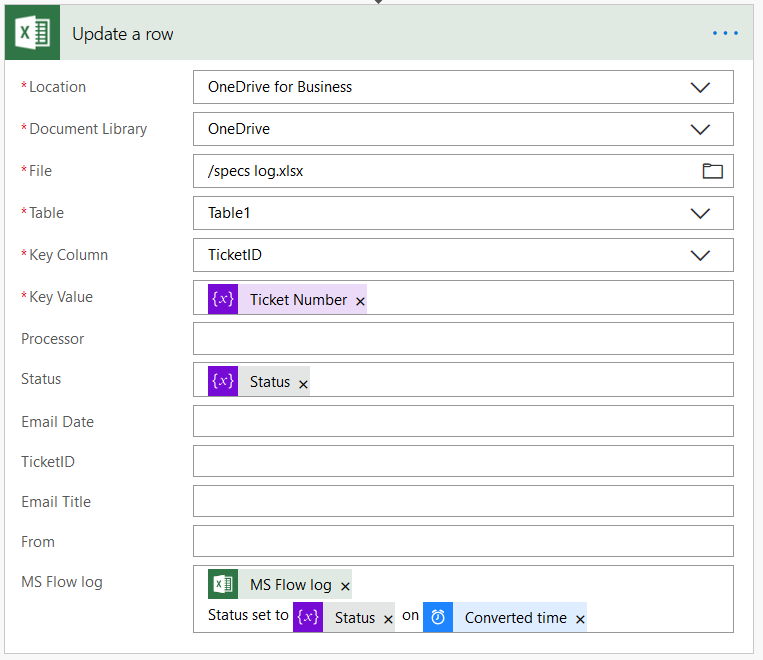Click the Processor input field

coord(463,339)
